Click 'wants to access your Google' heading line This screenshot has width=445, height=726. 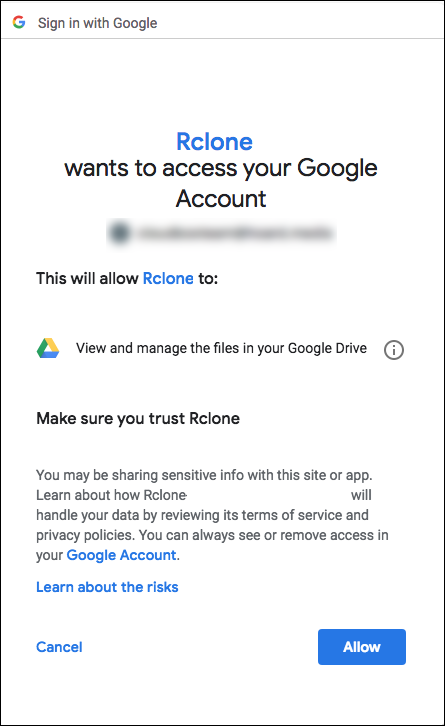pyautogui.click(x=221, y=168)
